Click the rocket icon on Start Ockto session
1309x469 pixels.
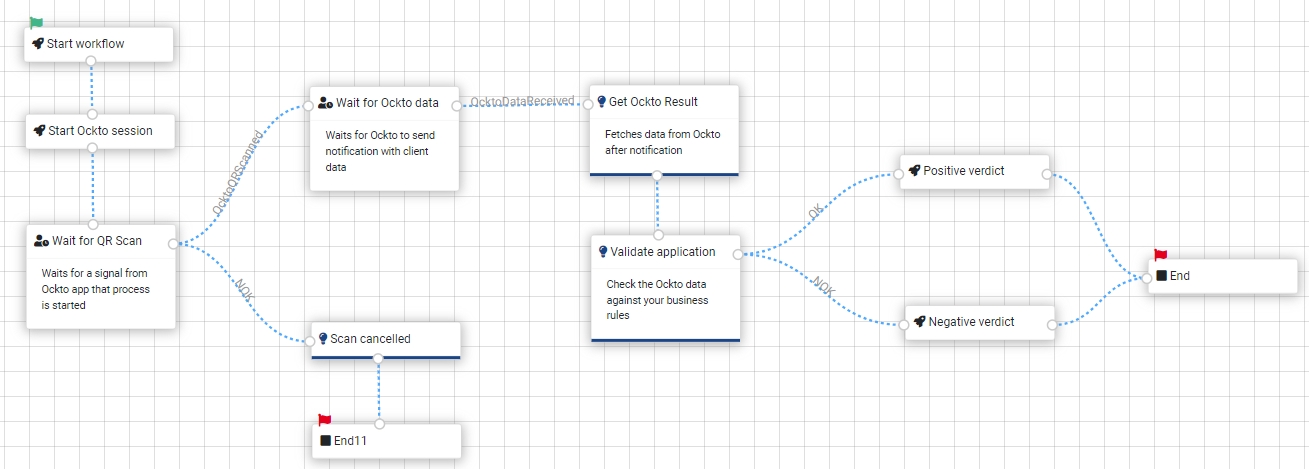[x=39, y=131]
